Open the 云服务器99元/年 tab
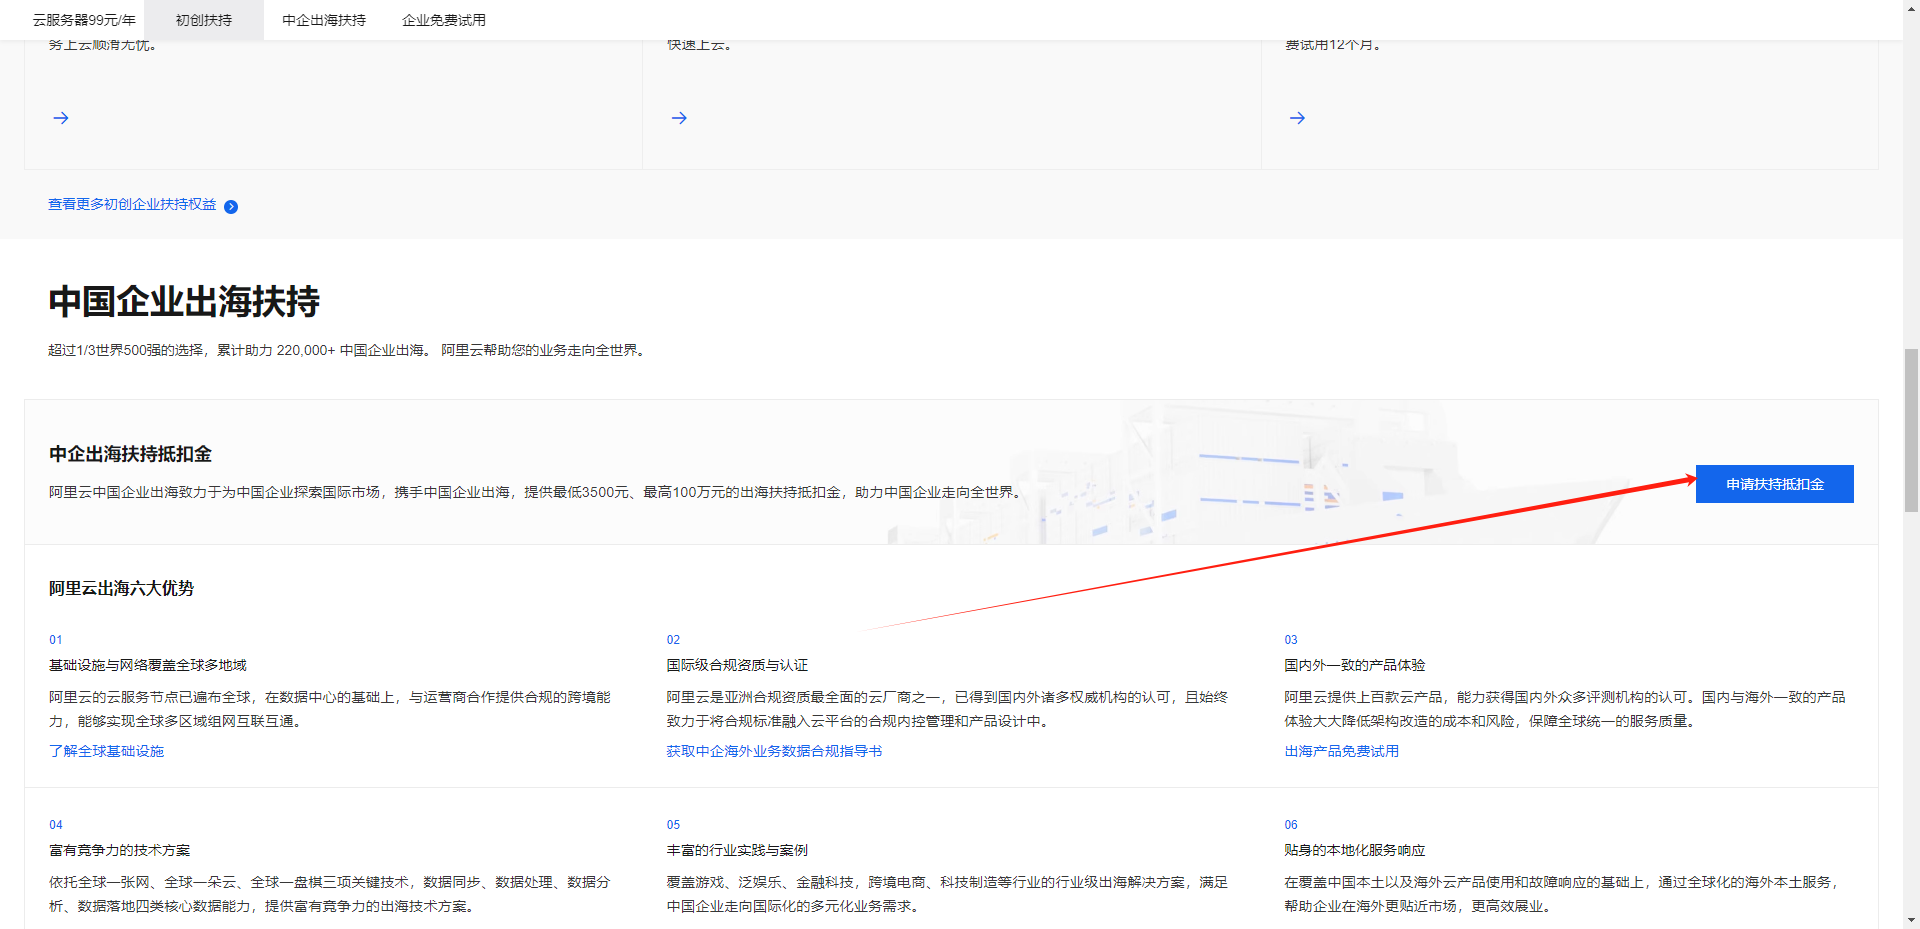This screenshot has height=929, width=1920. [84, 20]
